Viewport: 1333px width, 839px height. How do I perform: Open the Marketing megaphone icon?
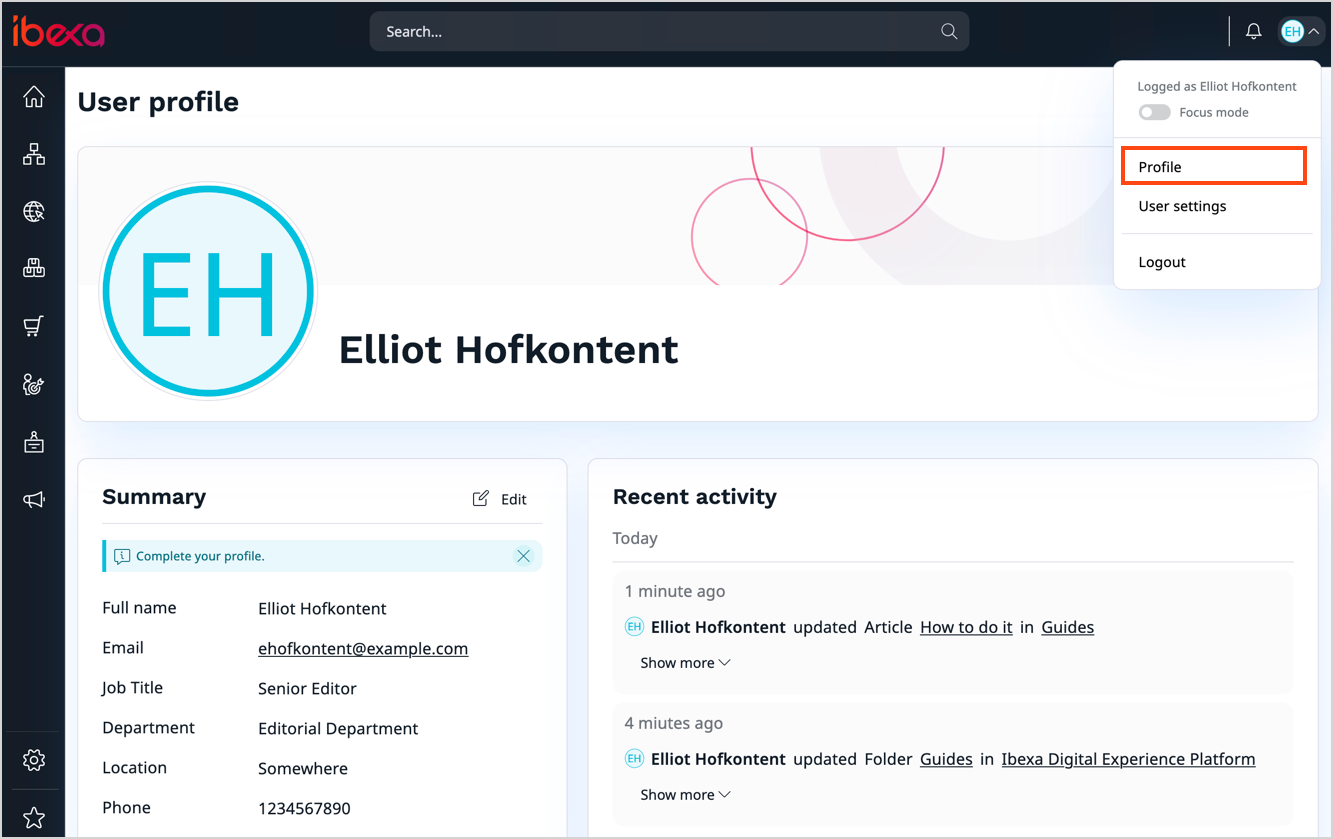(x=33, y=499)
